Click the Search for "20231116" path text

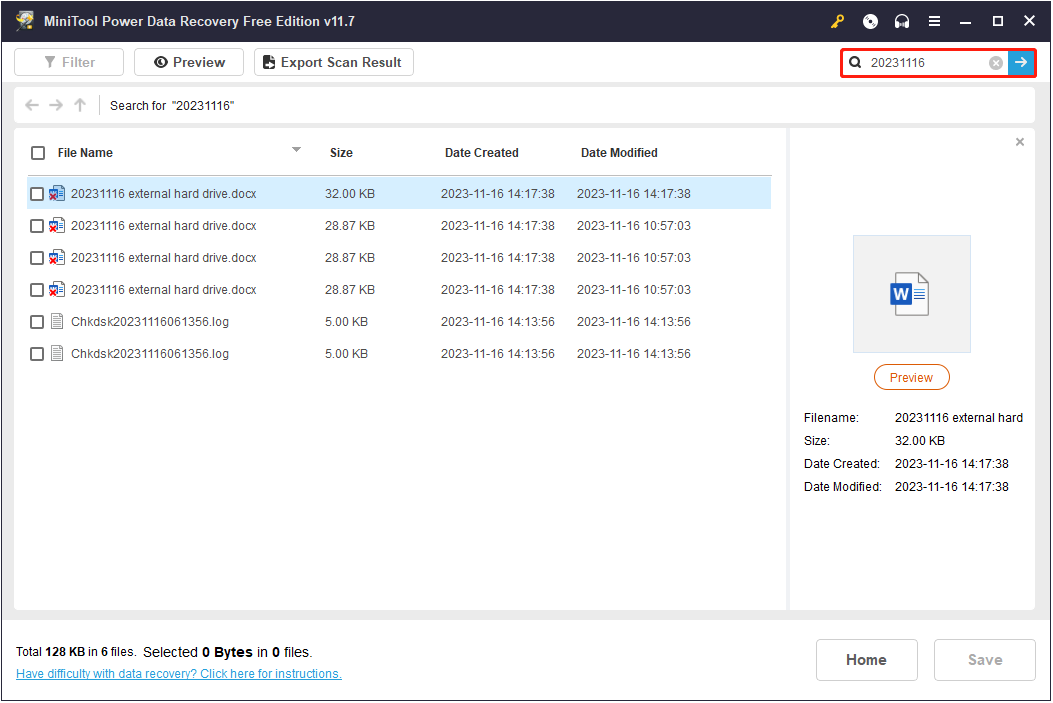tap(172, 105)
